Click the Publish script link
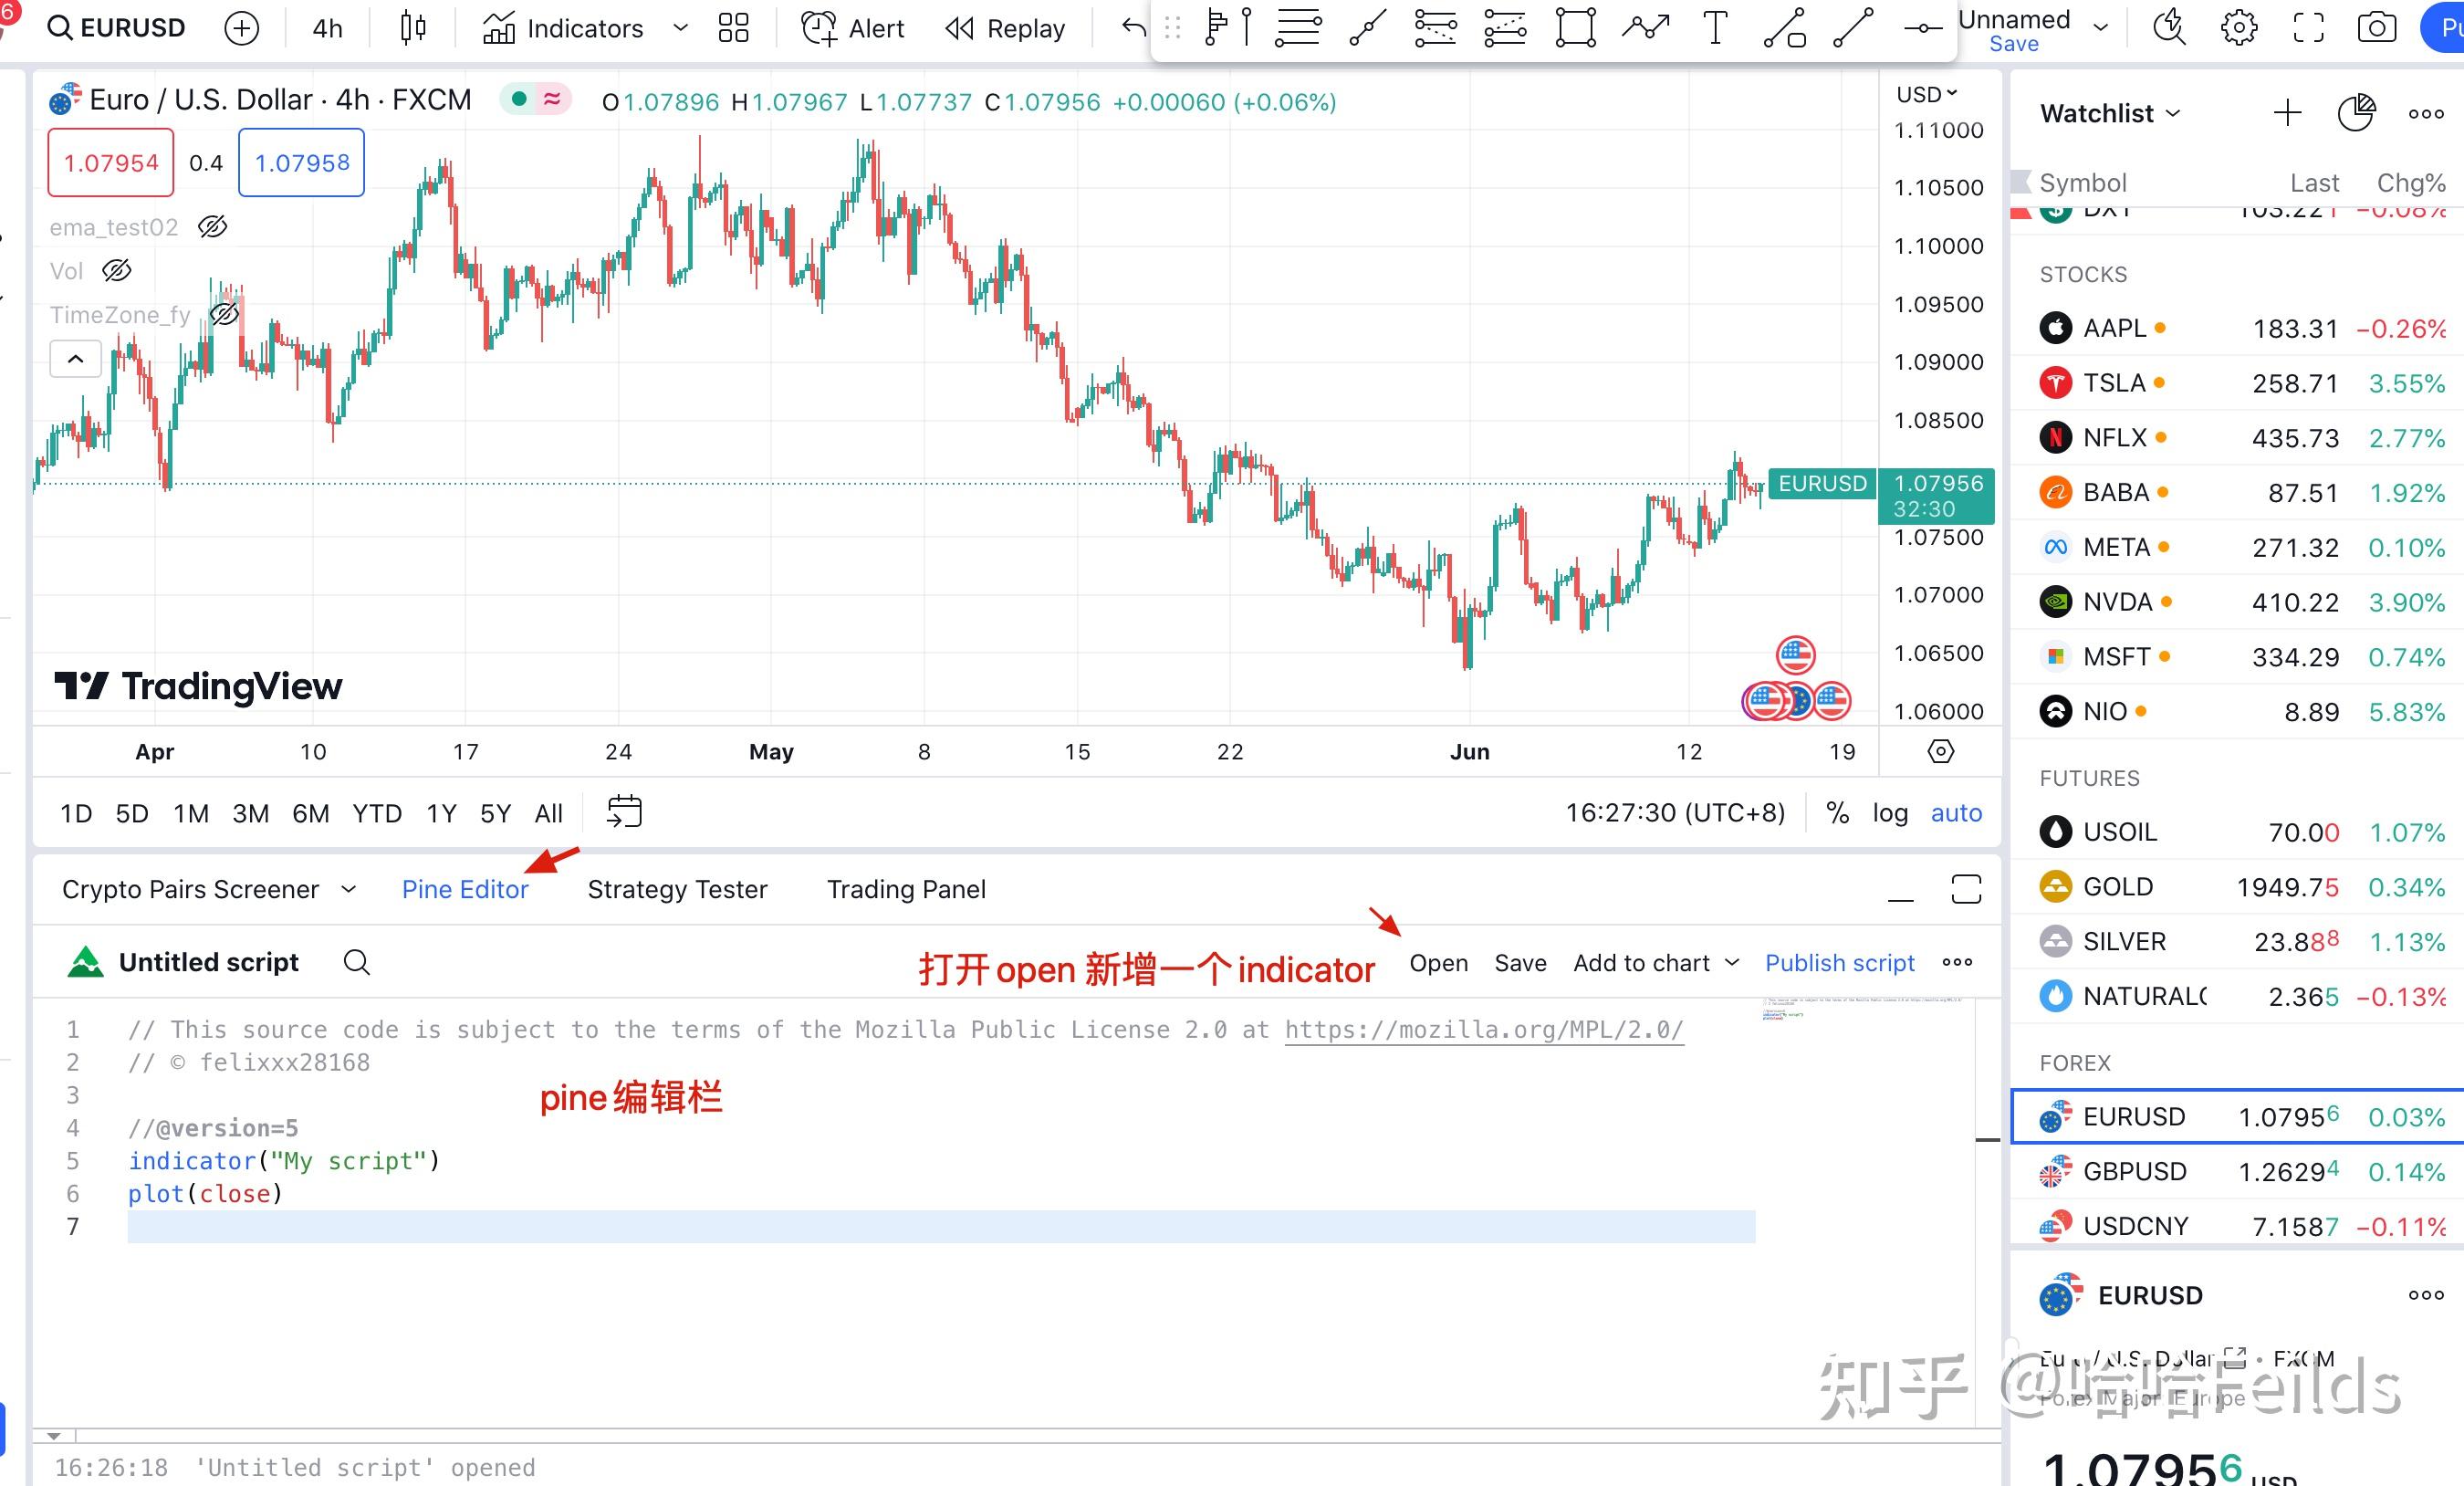 pyautogui.click(x=1839, y=962)
